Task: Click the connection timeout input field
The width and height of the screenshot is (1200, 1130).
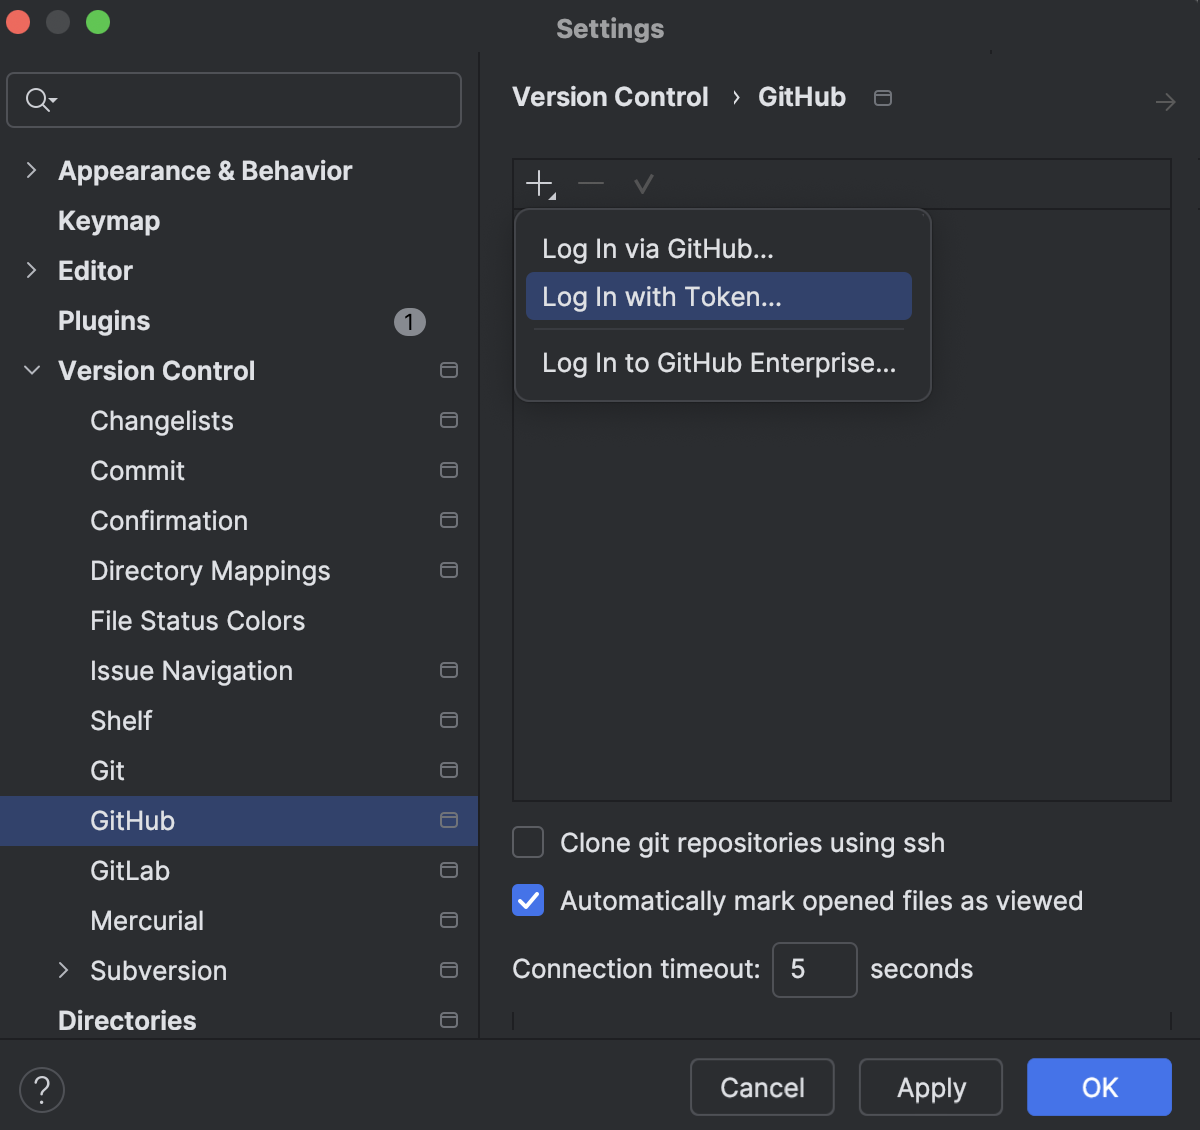Action: pos(814,969)
